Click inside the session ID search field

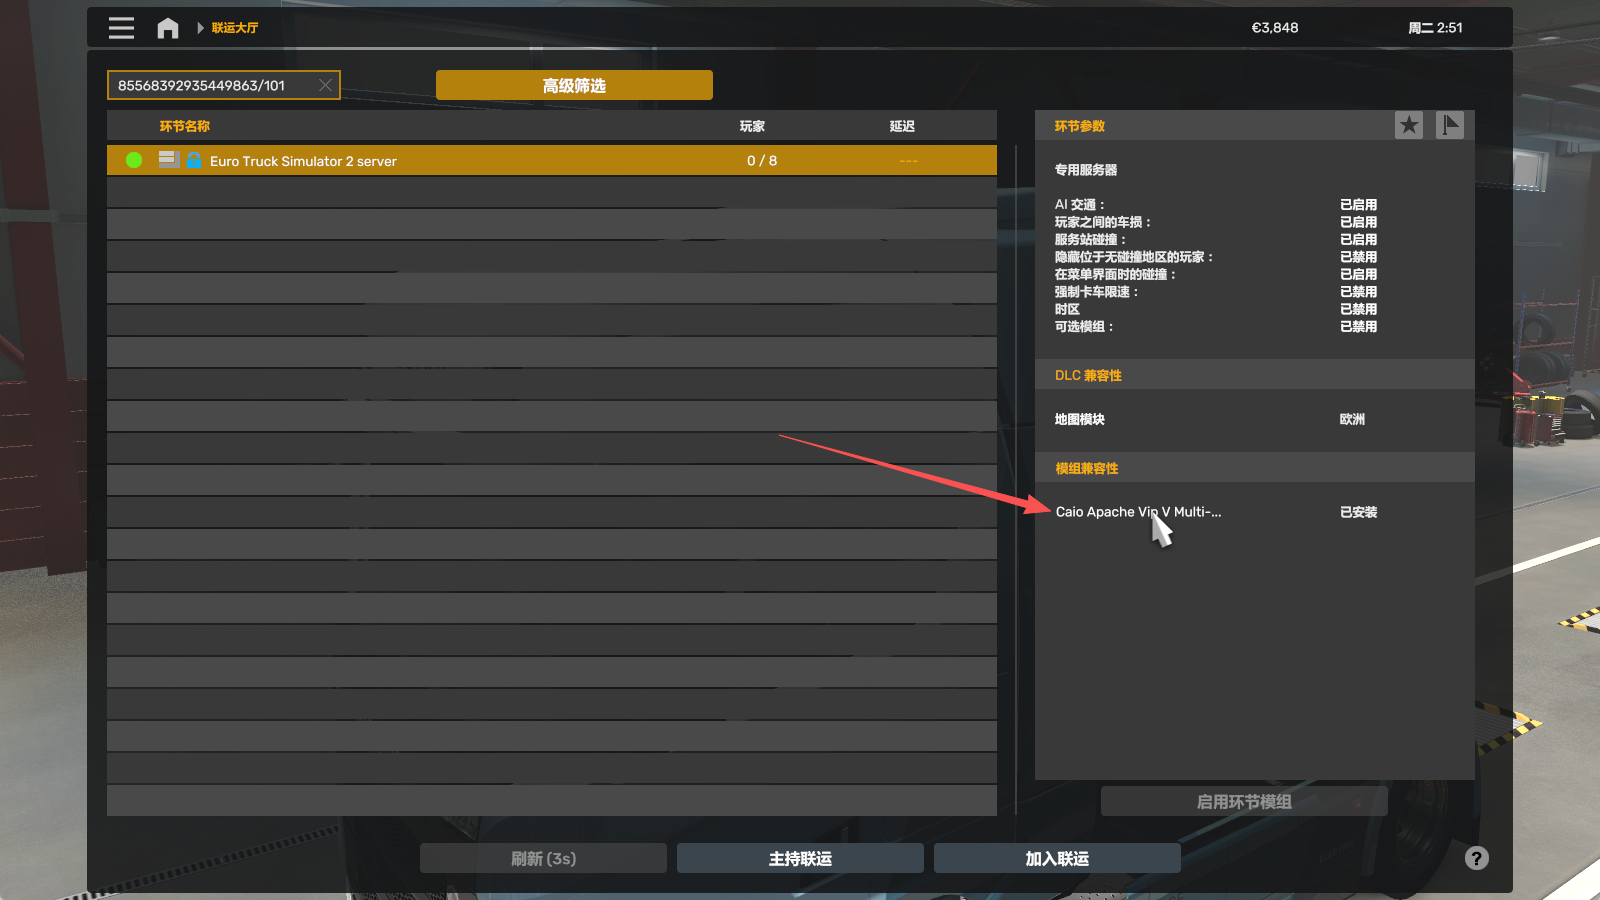(x=210, y=85)
